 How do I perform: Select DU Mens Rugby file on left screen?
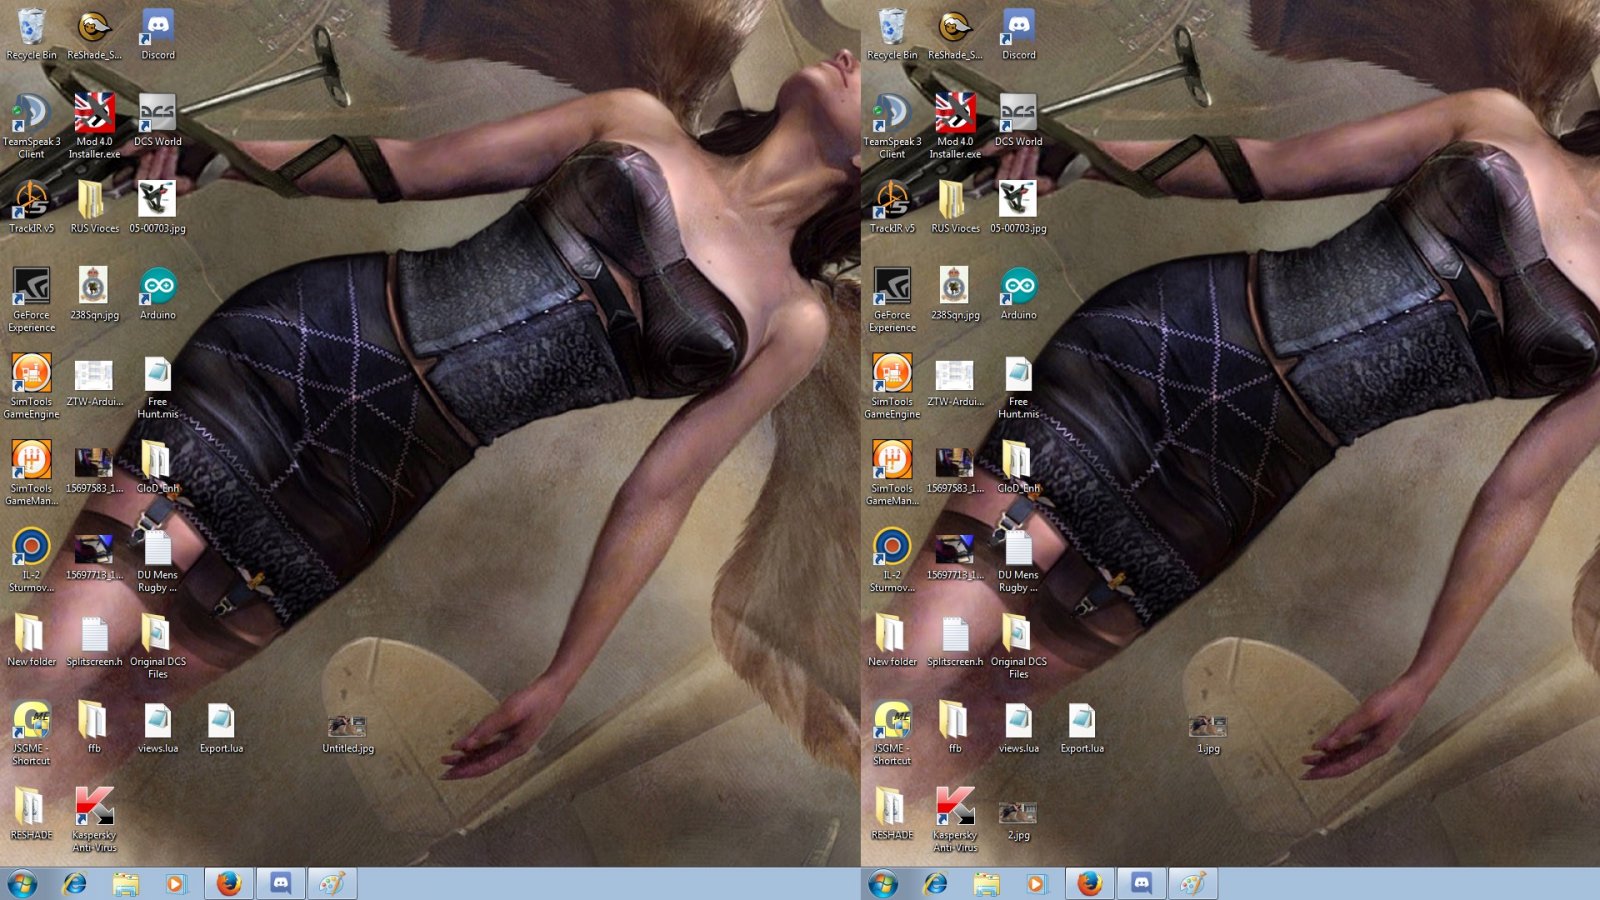point(157,560)
